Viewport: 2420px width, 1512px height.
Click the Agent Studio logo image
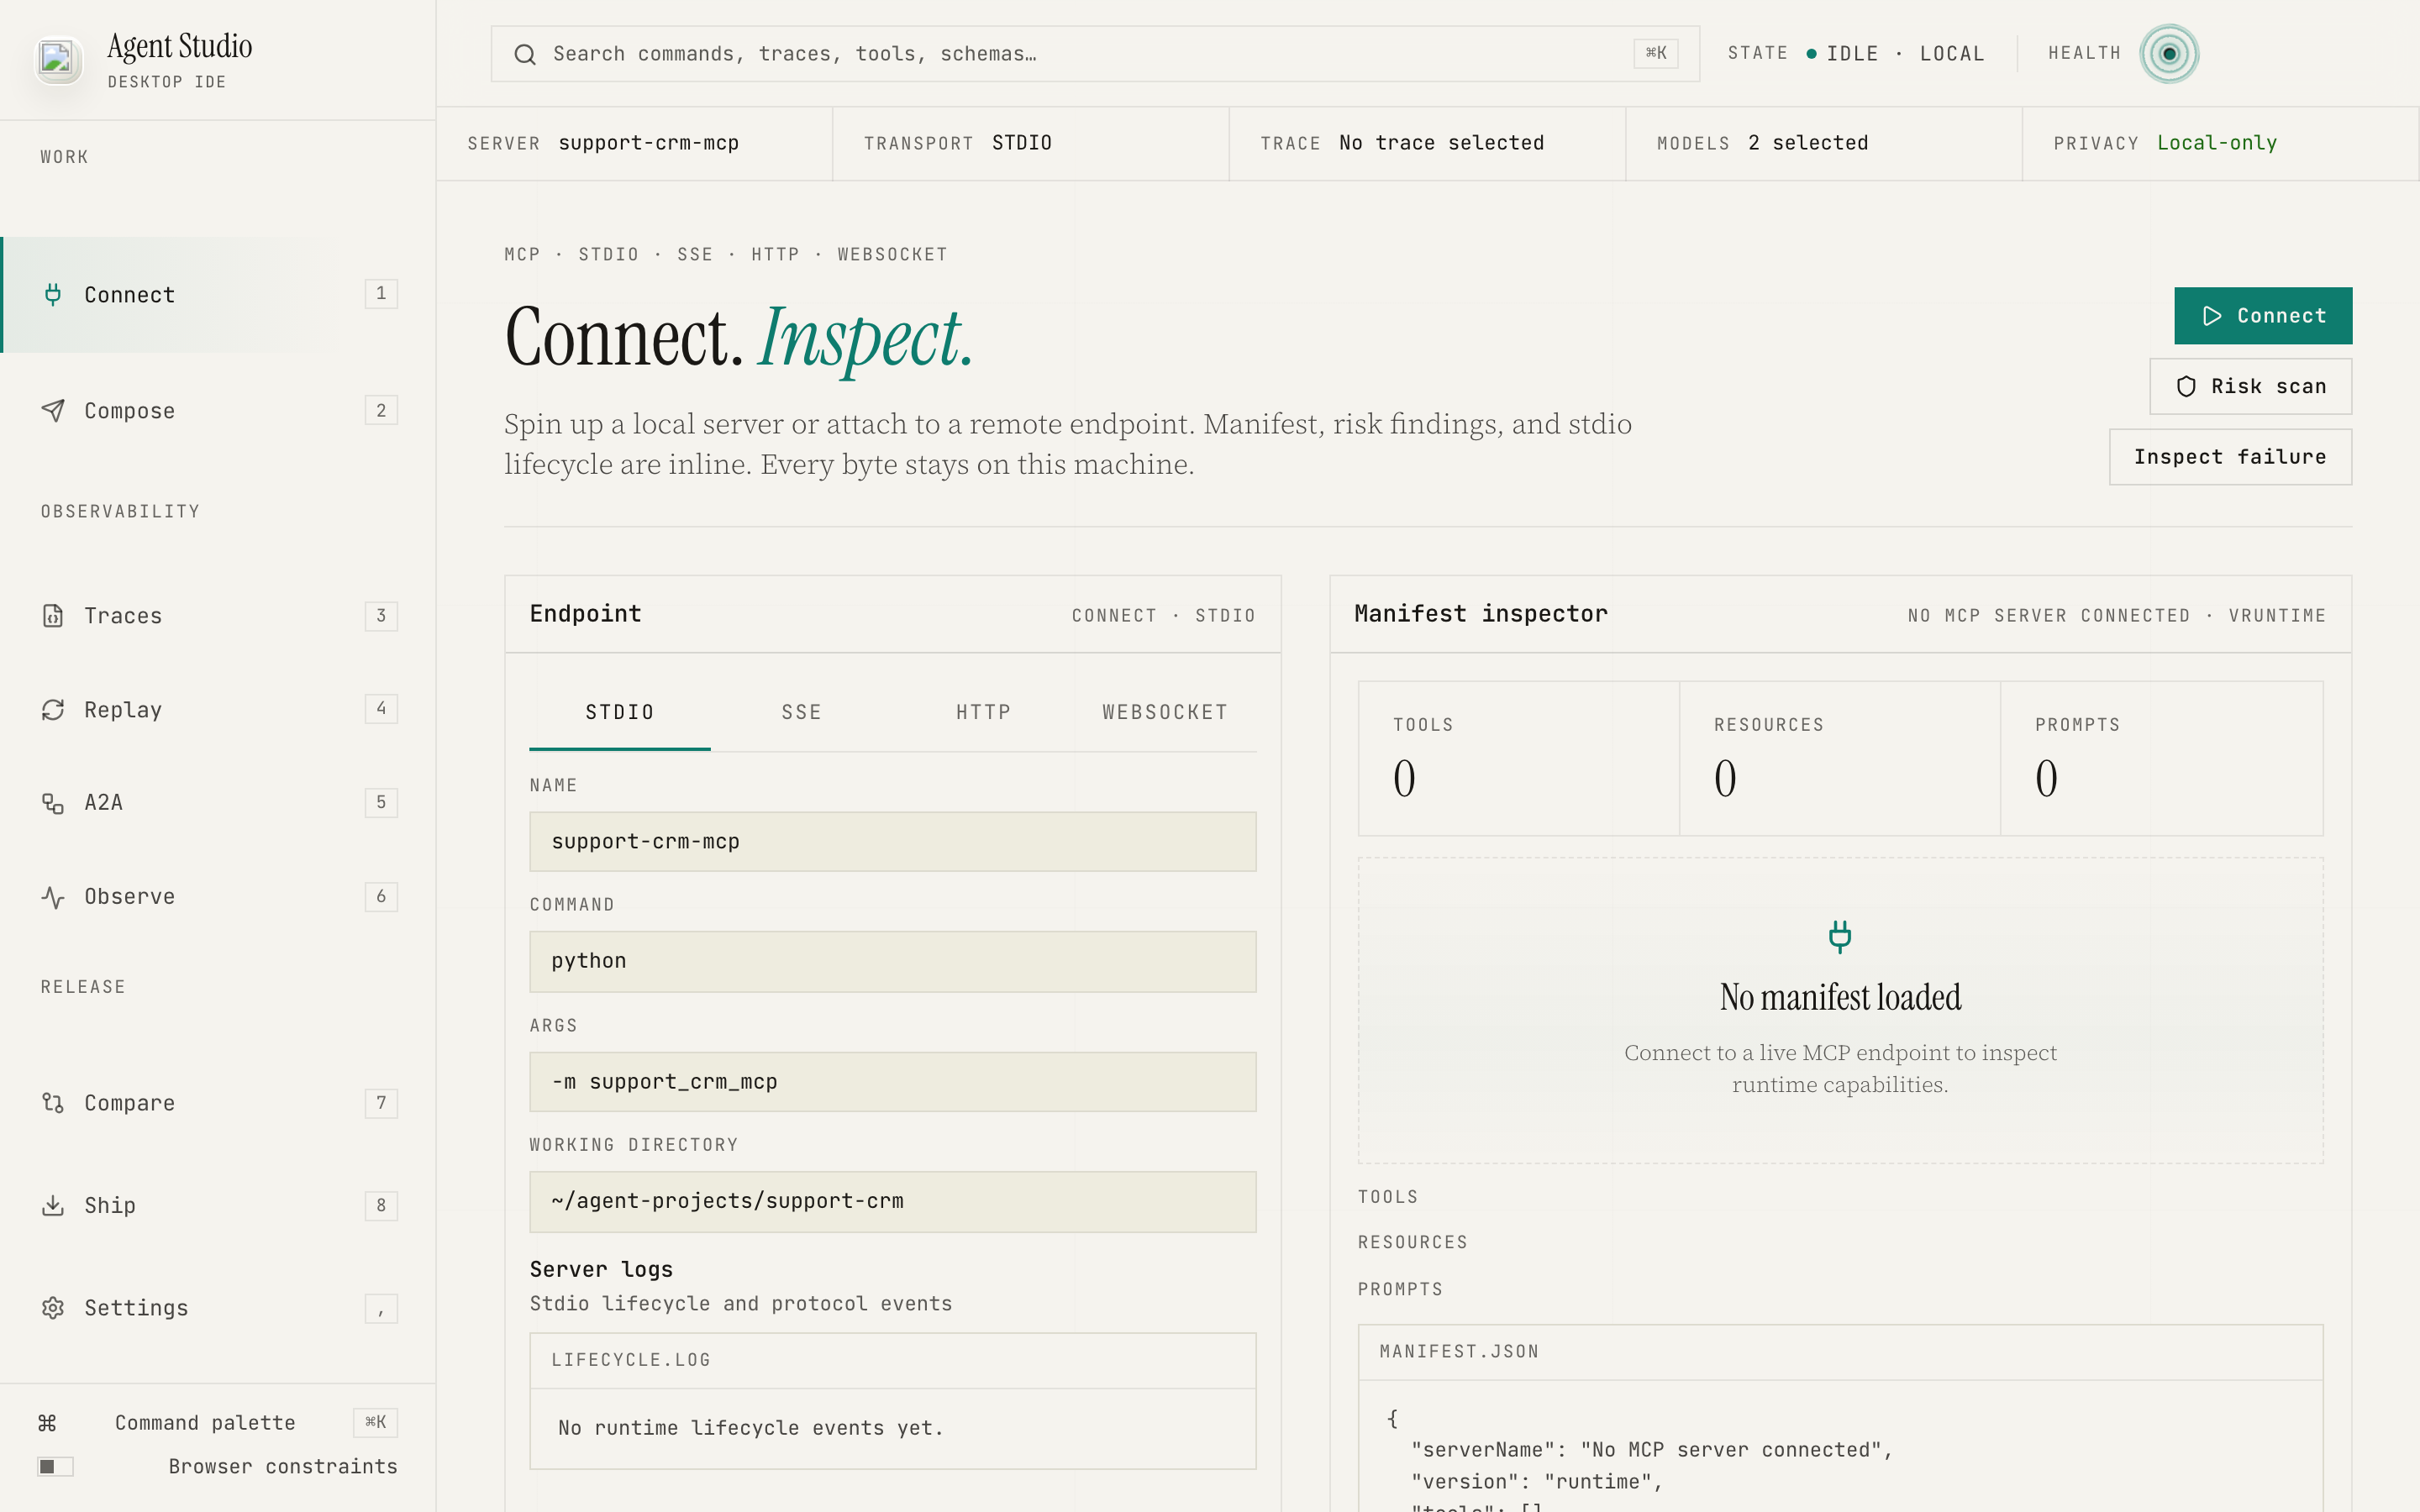(57, 59)
